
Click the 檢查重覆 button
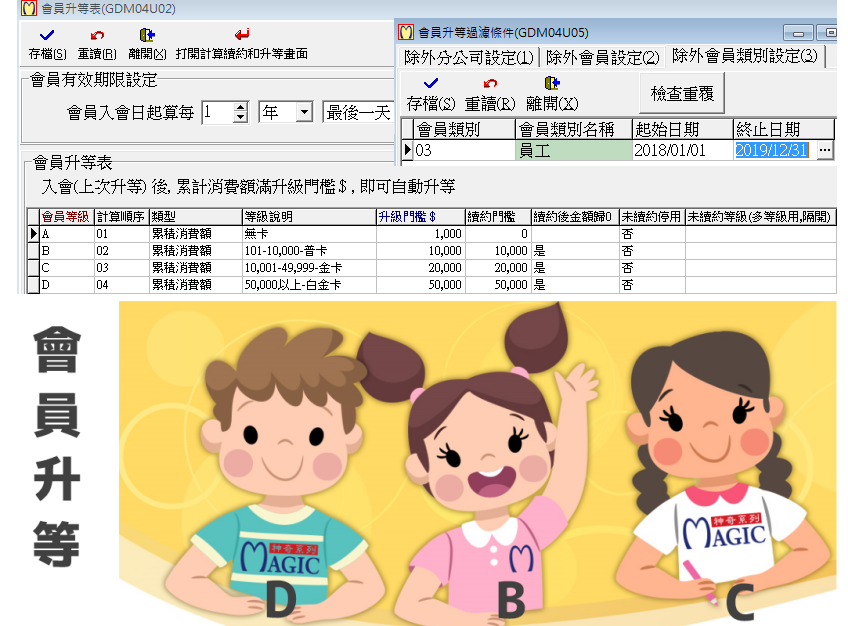pos(682,94)
